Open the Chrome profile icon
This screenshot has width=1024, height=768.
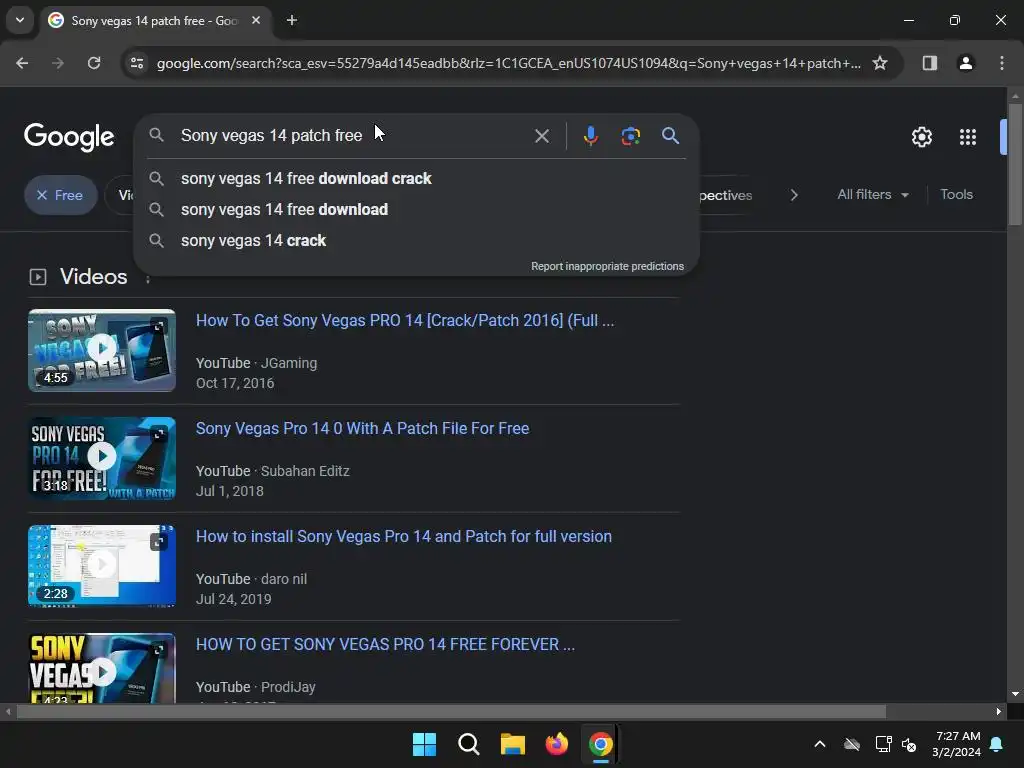965,63
